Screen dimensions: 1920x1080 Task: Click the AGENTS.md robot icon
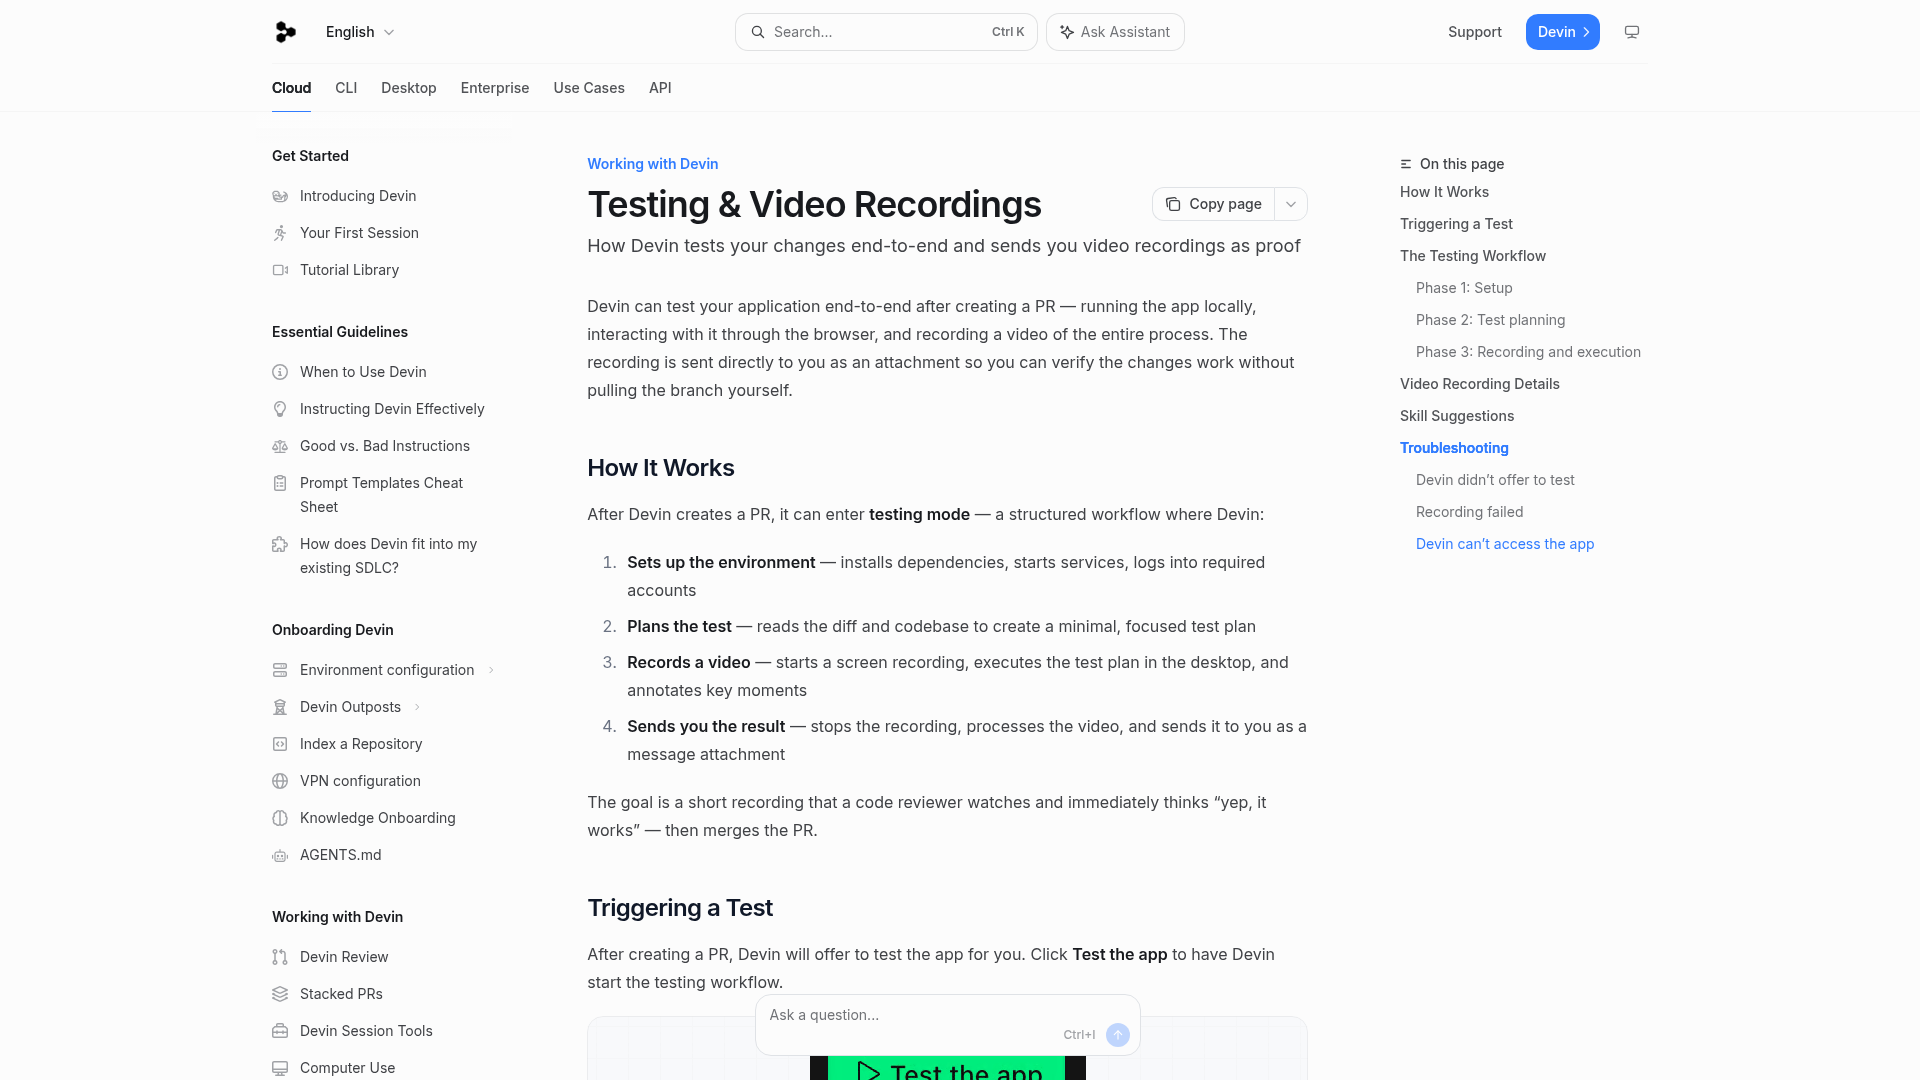(x=280, y=855)
